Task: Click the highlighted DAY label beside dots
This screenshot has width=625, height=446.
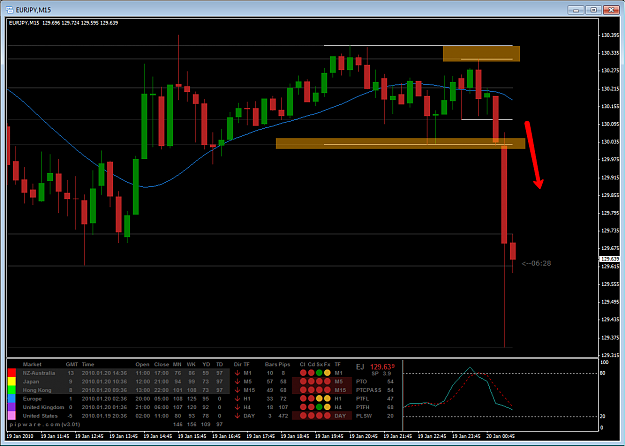Action: [340, 416]
